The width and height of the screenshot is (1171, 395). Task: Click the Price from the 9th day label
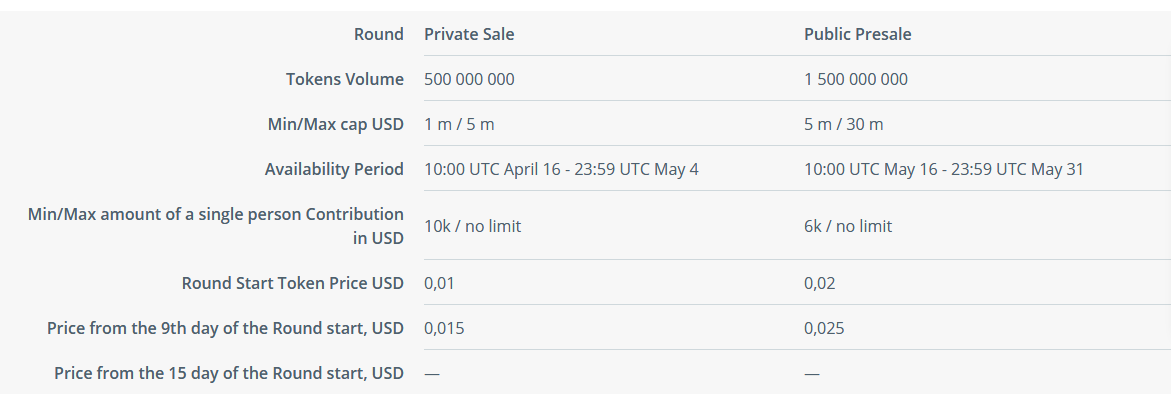point(226,329)
